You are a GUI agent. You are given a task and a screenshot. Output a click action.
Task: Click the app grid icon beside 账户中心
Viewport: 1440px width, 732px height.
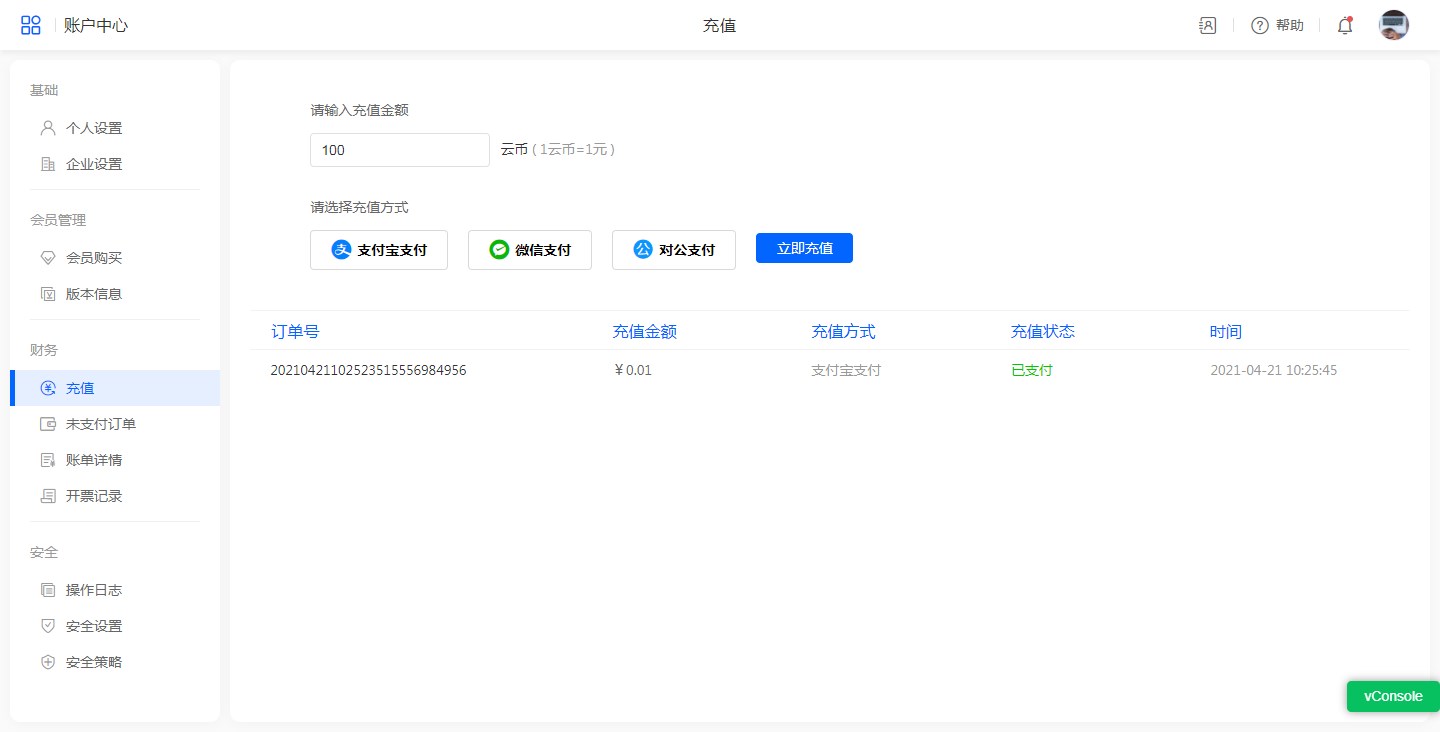[x=31, y=26]
